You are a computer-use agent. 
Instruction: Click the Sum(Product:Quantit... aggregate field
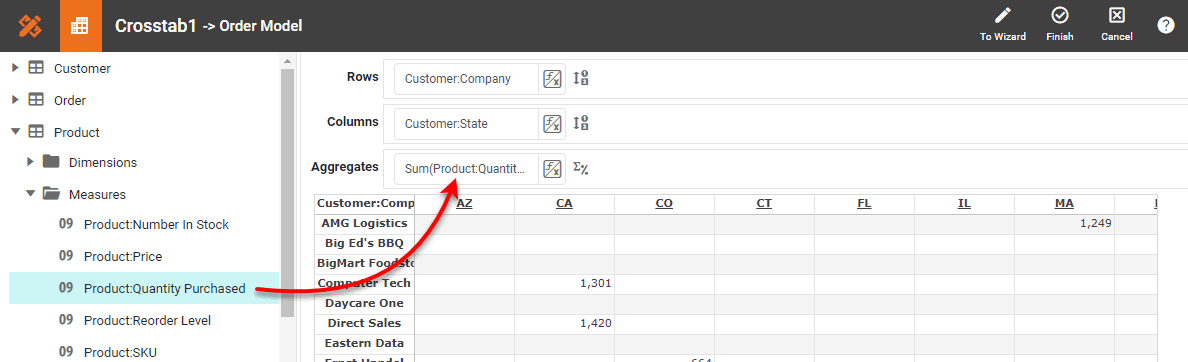466,168
